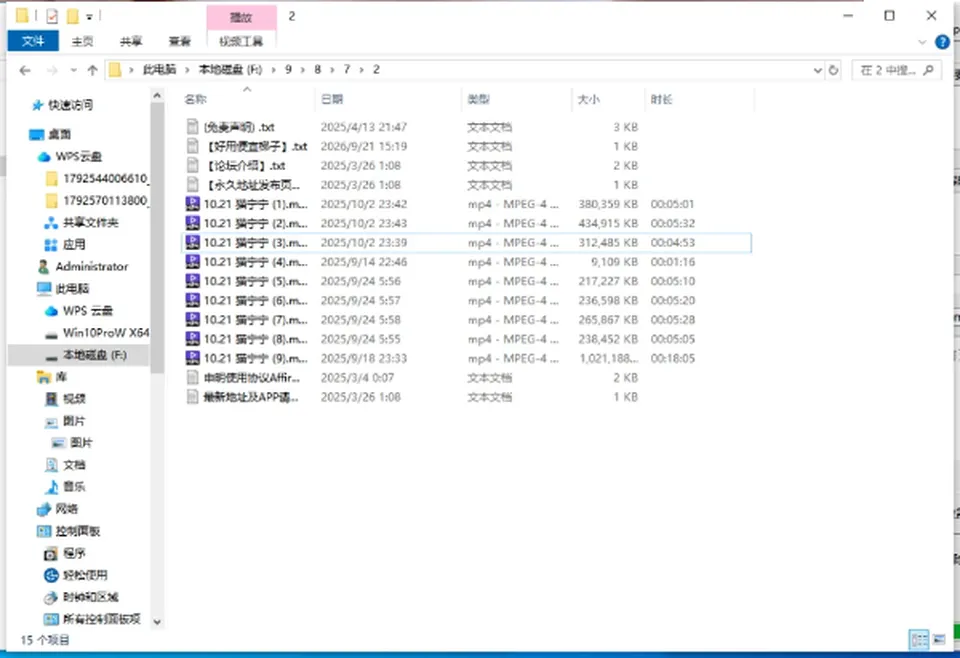Open address bar history dropdown
Viewport: 960px width, 658px height.
click(817, 70)
